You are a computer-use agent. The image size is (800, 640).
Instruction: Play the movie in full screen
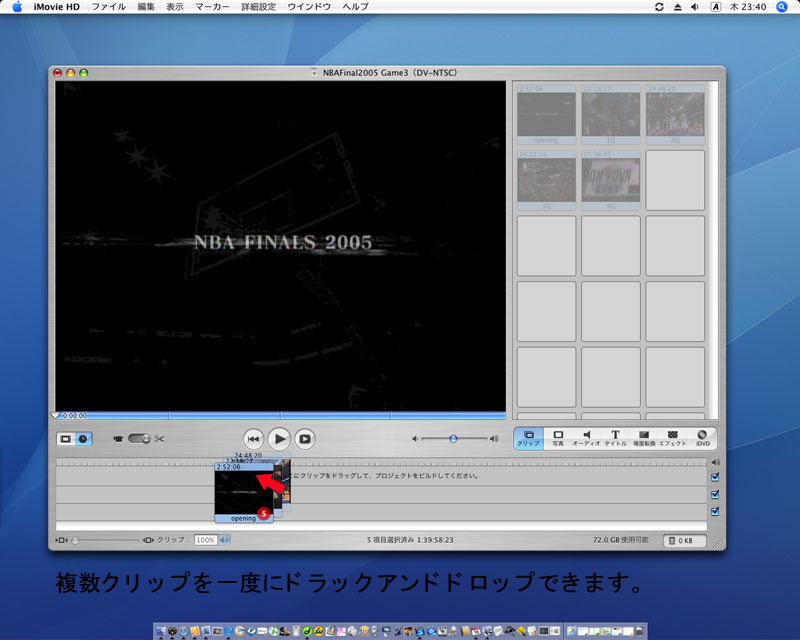(x=305, y=438)
